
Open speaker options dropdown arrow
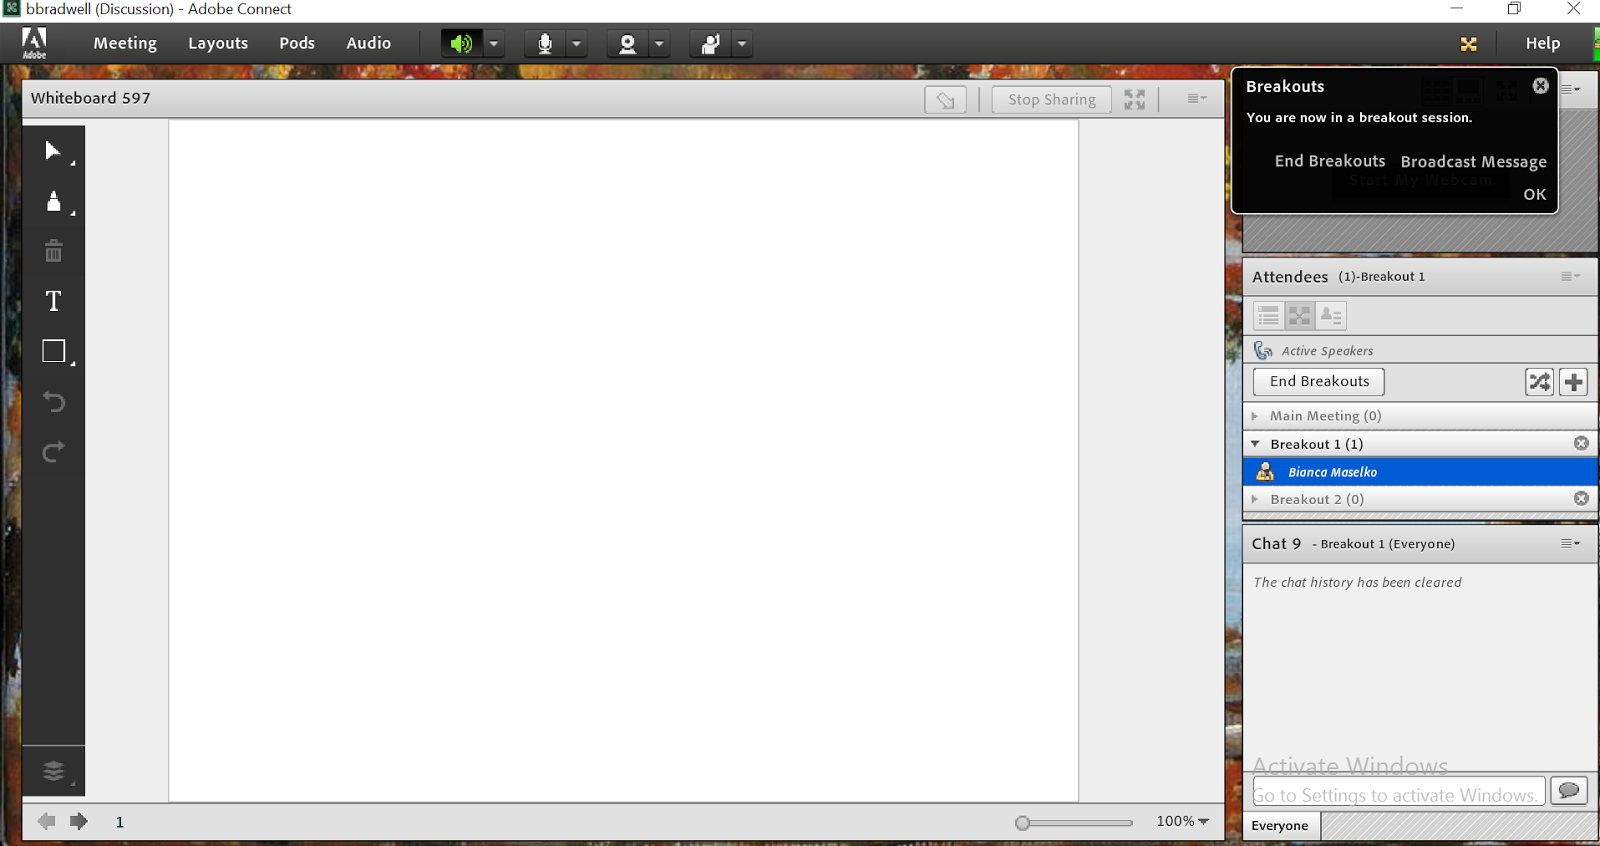494,43
